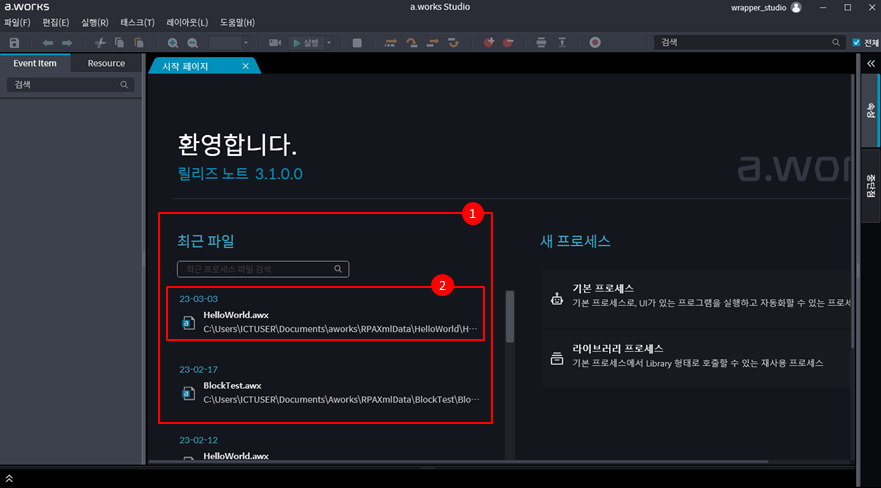Expand the bottom panel with double up-chevron
Screen dimensions: 881x488
(9, 478)
